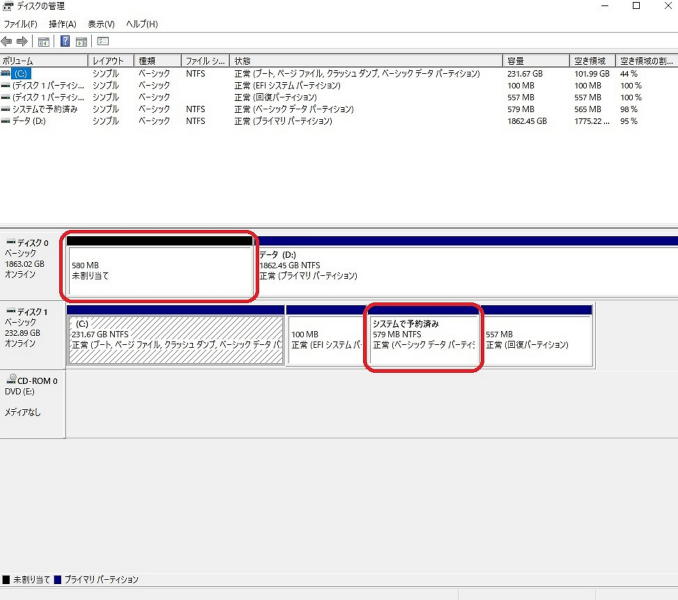Open the ファイル(F) menu
Screen dimensions: 678x600
pos(20,24)
